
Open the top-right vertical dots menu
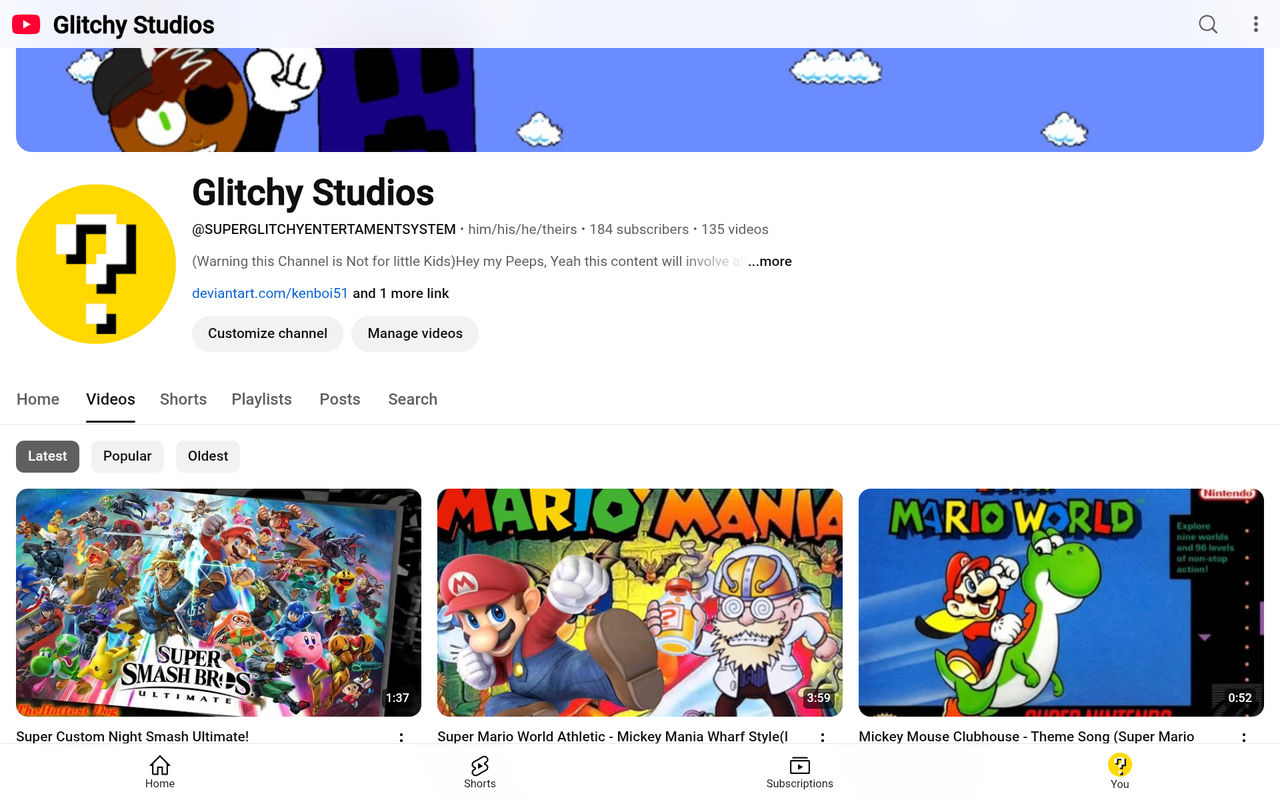(x=1256, y=24)
